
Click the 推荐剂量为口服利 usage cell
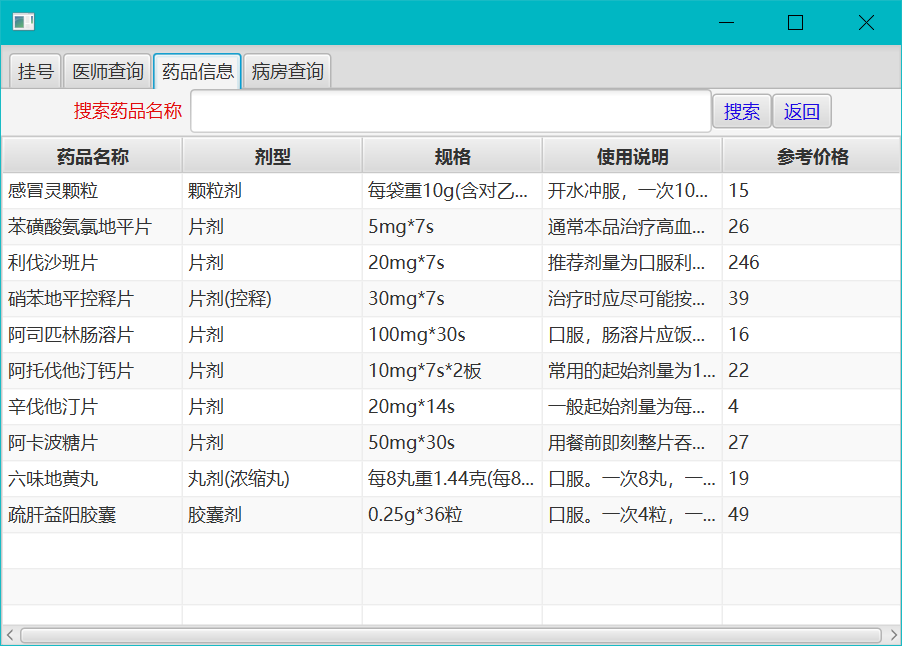pyautogui.click(x=632, y=263)
